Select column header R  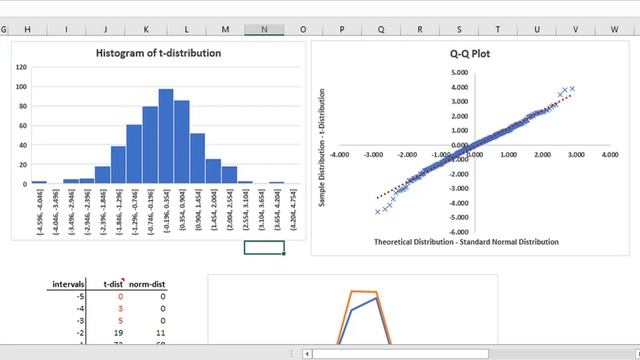[x=420, y=29]
